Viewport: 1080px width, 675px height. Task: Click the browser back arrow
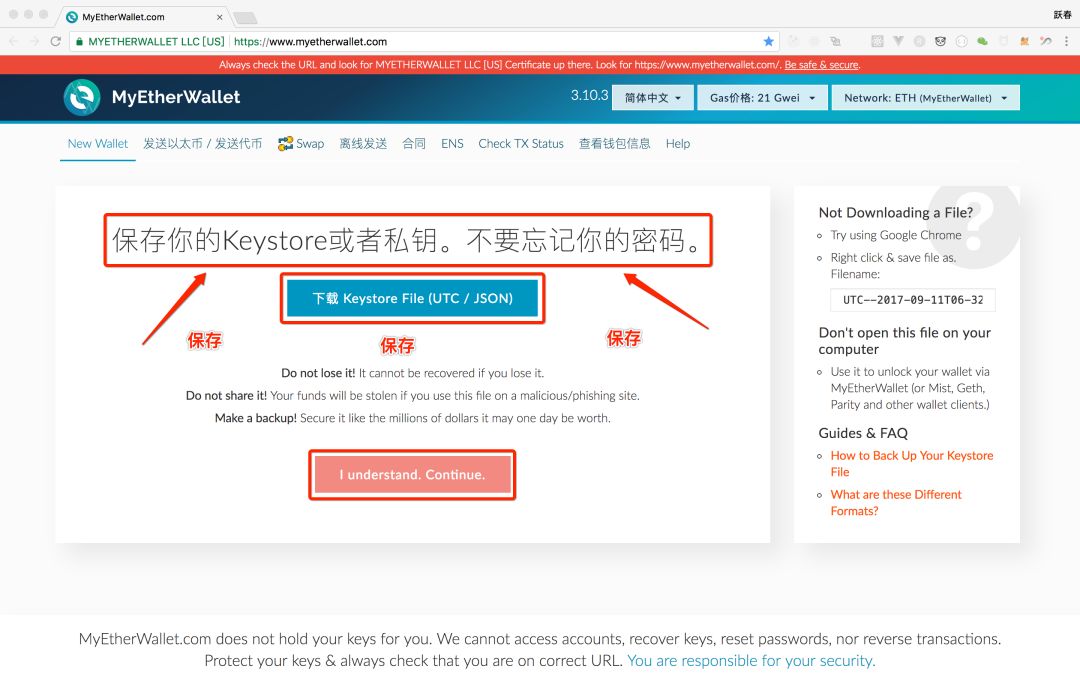14,41
